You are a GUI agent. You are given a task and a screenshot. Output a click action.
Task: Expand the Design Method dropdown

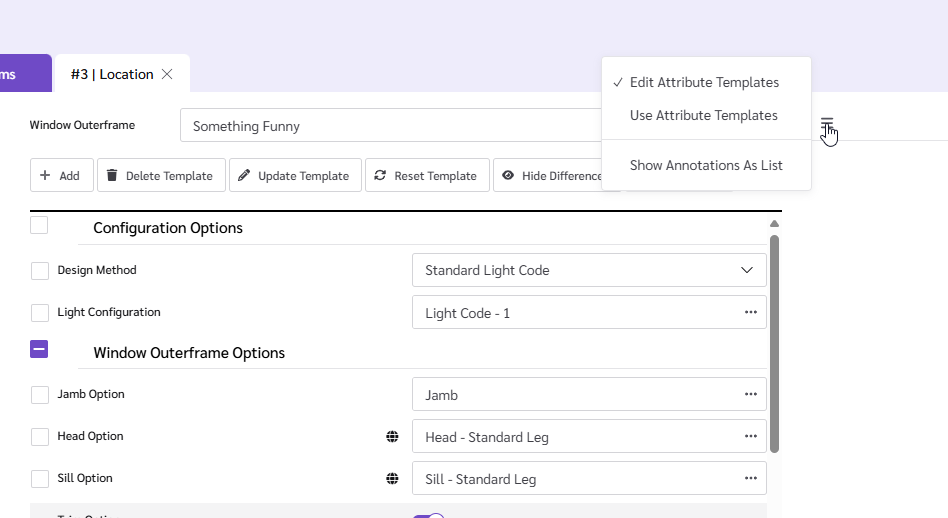click(746, 270)
